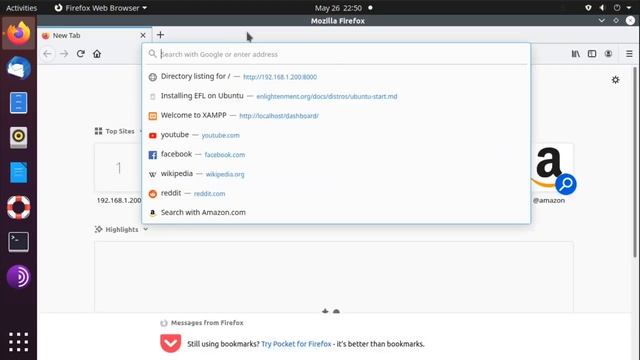
Task: Pick the youtube suggestion
Action: (336, 135)
